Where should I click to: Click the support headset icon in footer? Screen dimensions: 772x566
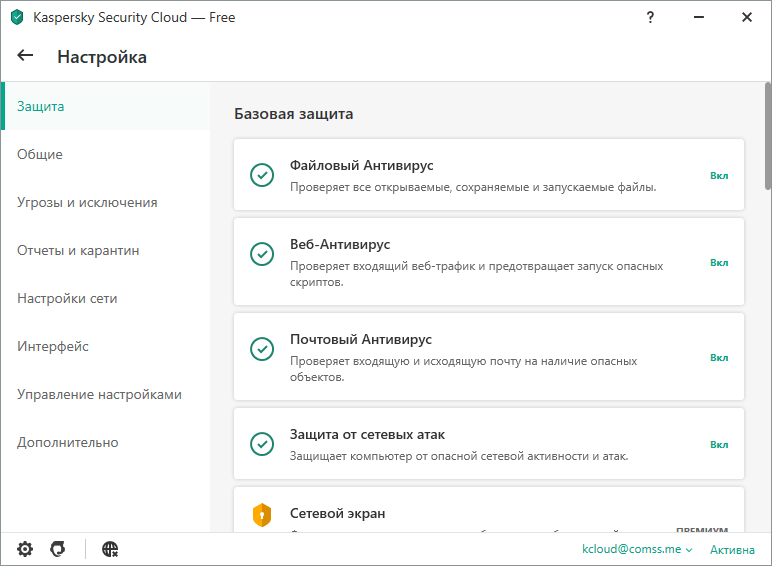(x=58, y=549)
